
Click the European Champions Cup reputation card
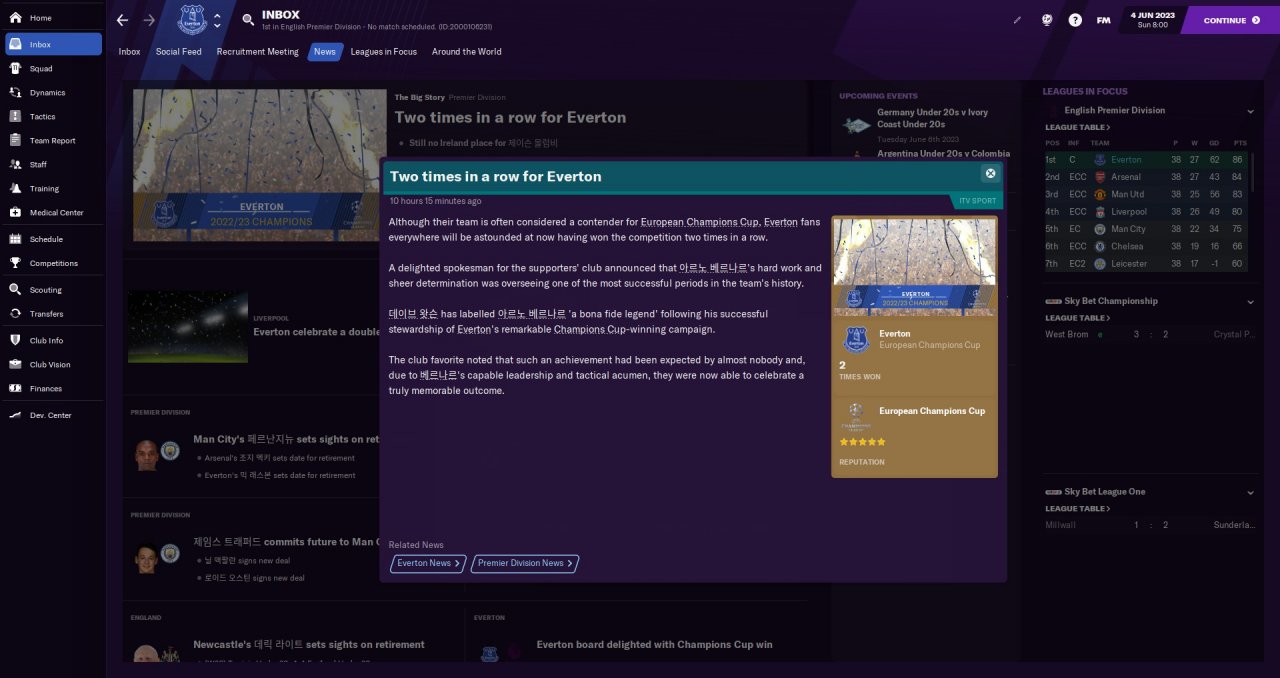pyautogui.click(x=914, y=436)
